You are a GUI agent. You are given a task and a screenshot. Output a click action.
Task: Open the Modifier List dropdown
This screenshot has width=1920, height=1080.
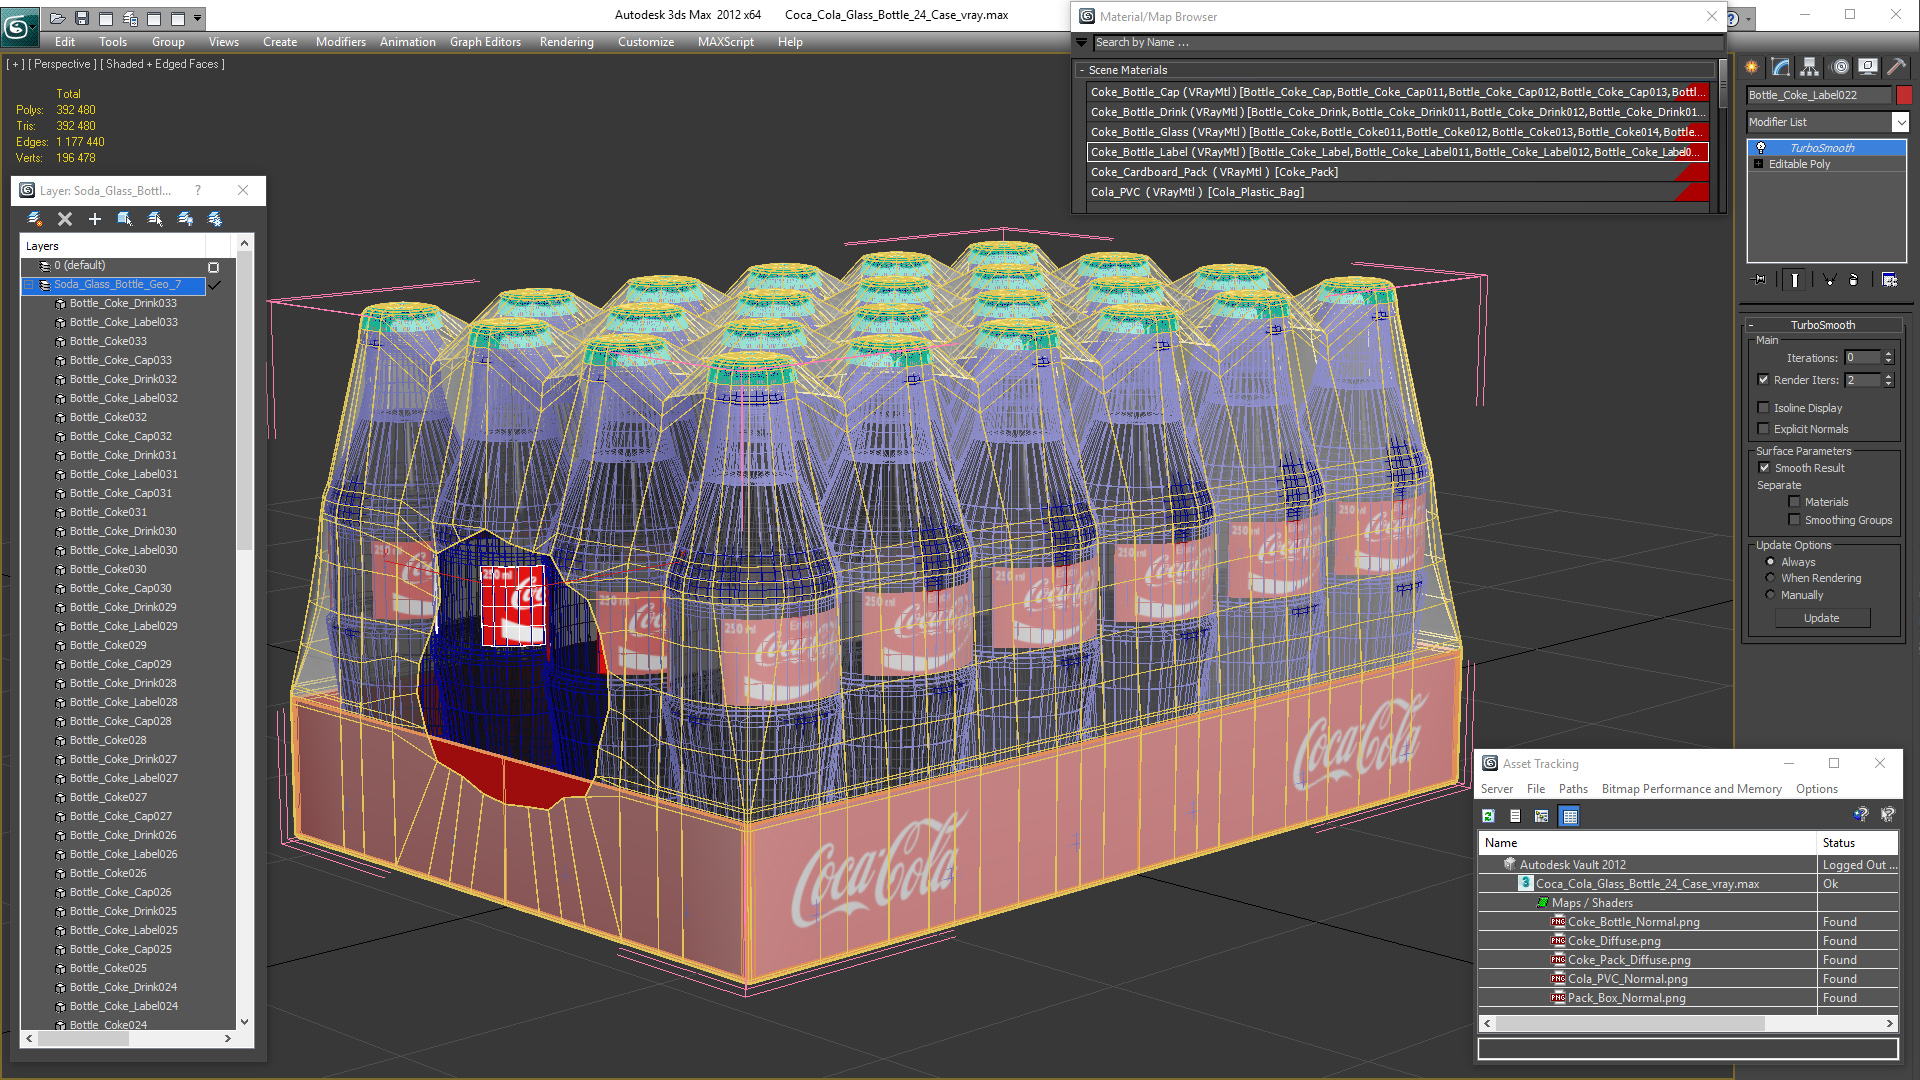1900,122
